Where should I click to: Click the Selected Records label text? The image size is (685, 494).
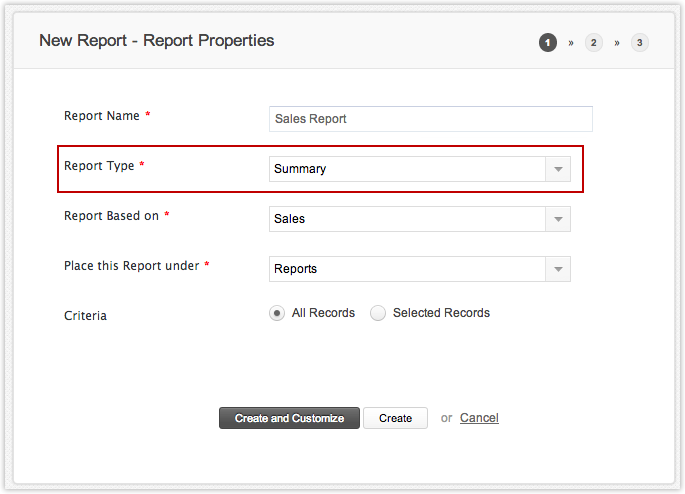coord(441,313)
